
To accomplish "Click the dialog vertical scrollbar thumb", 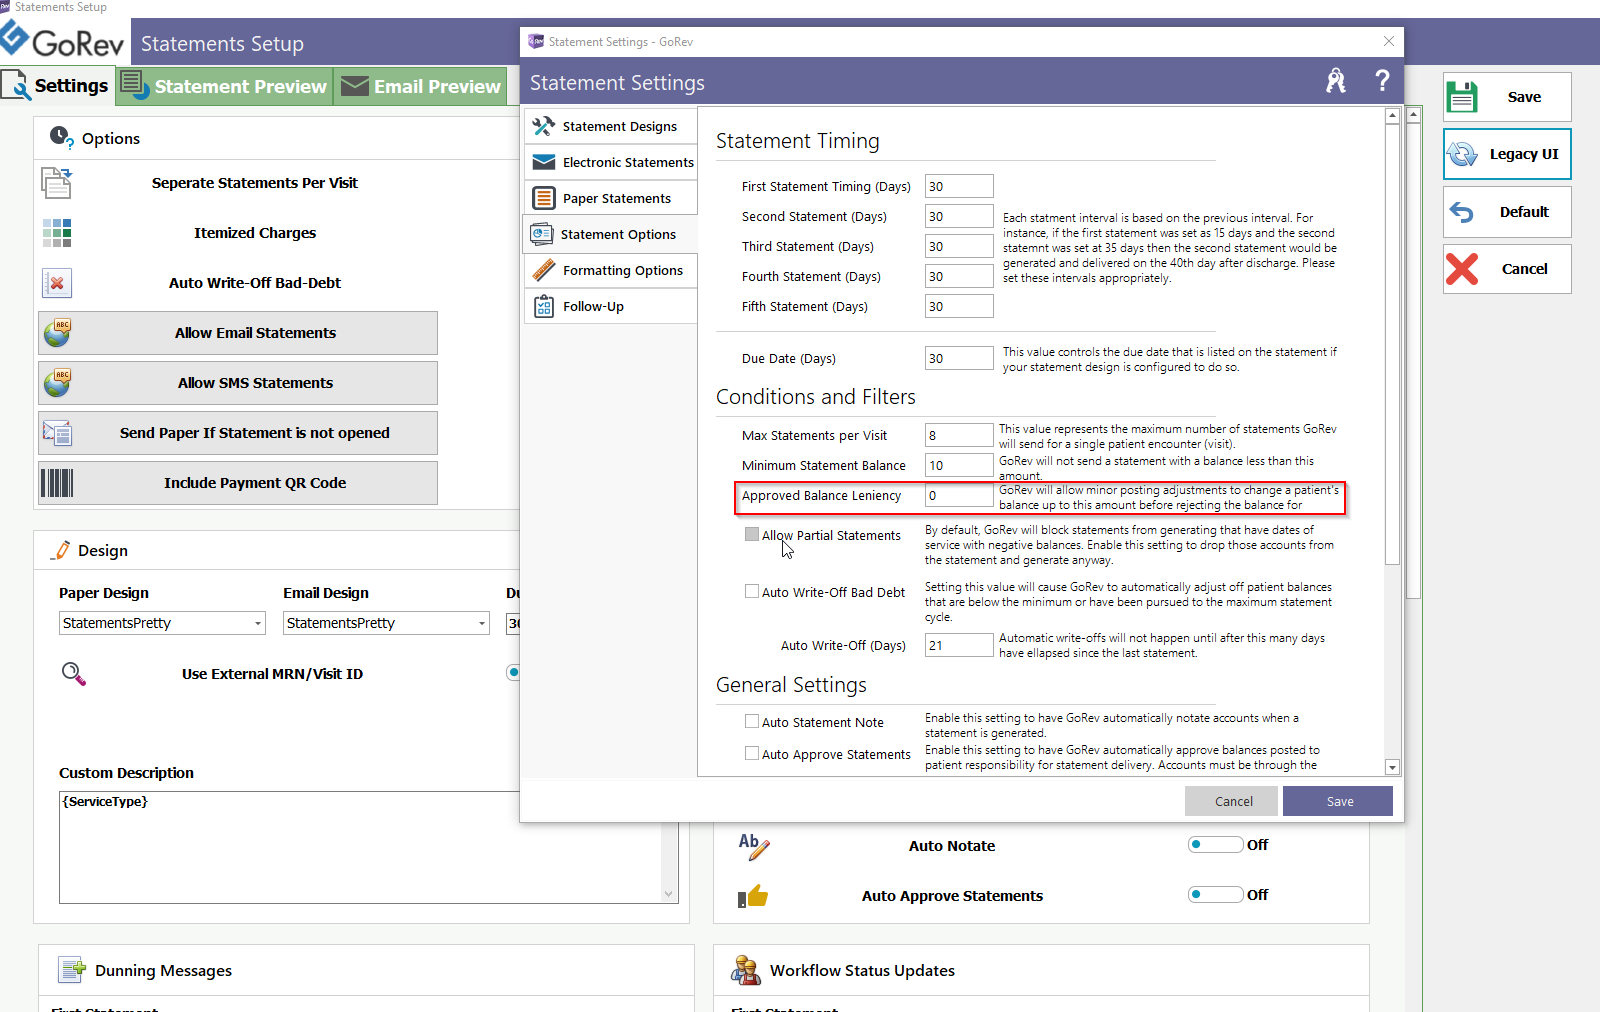I will [1392, 344].
